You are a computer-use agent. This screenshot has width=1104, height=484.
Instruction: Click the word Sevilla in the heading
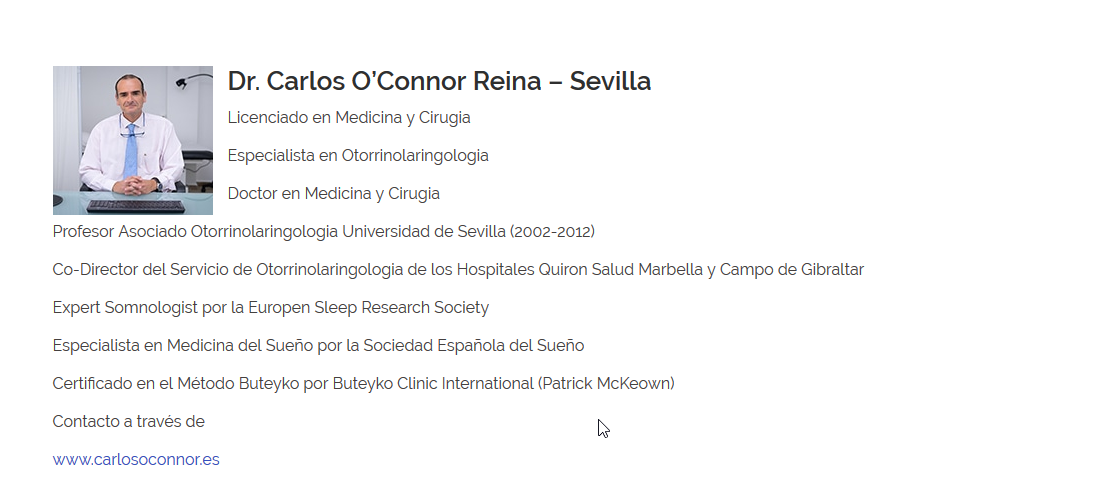click(x=610, y=81)
